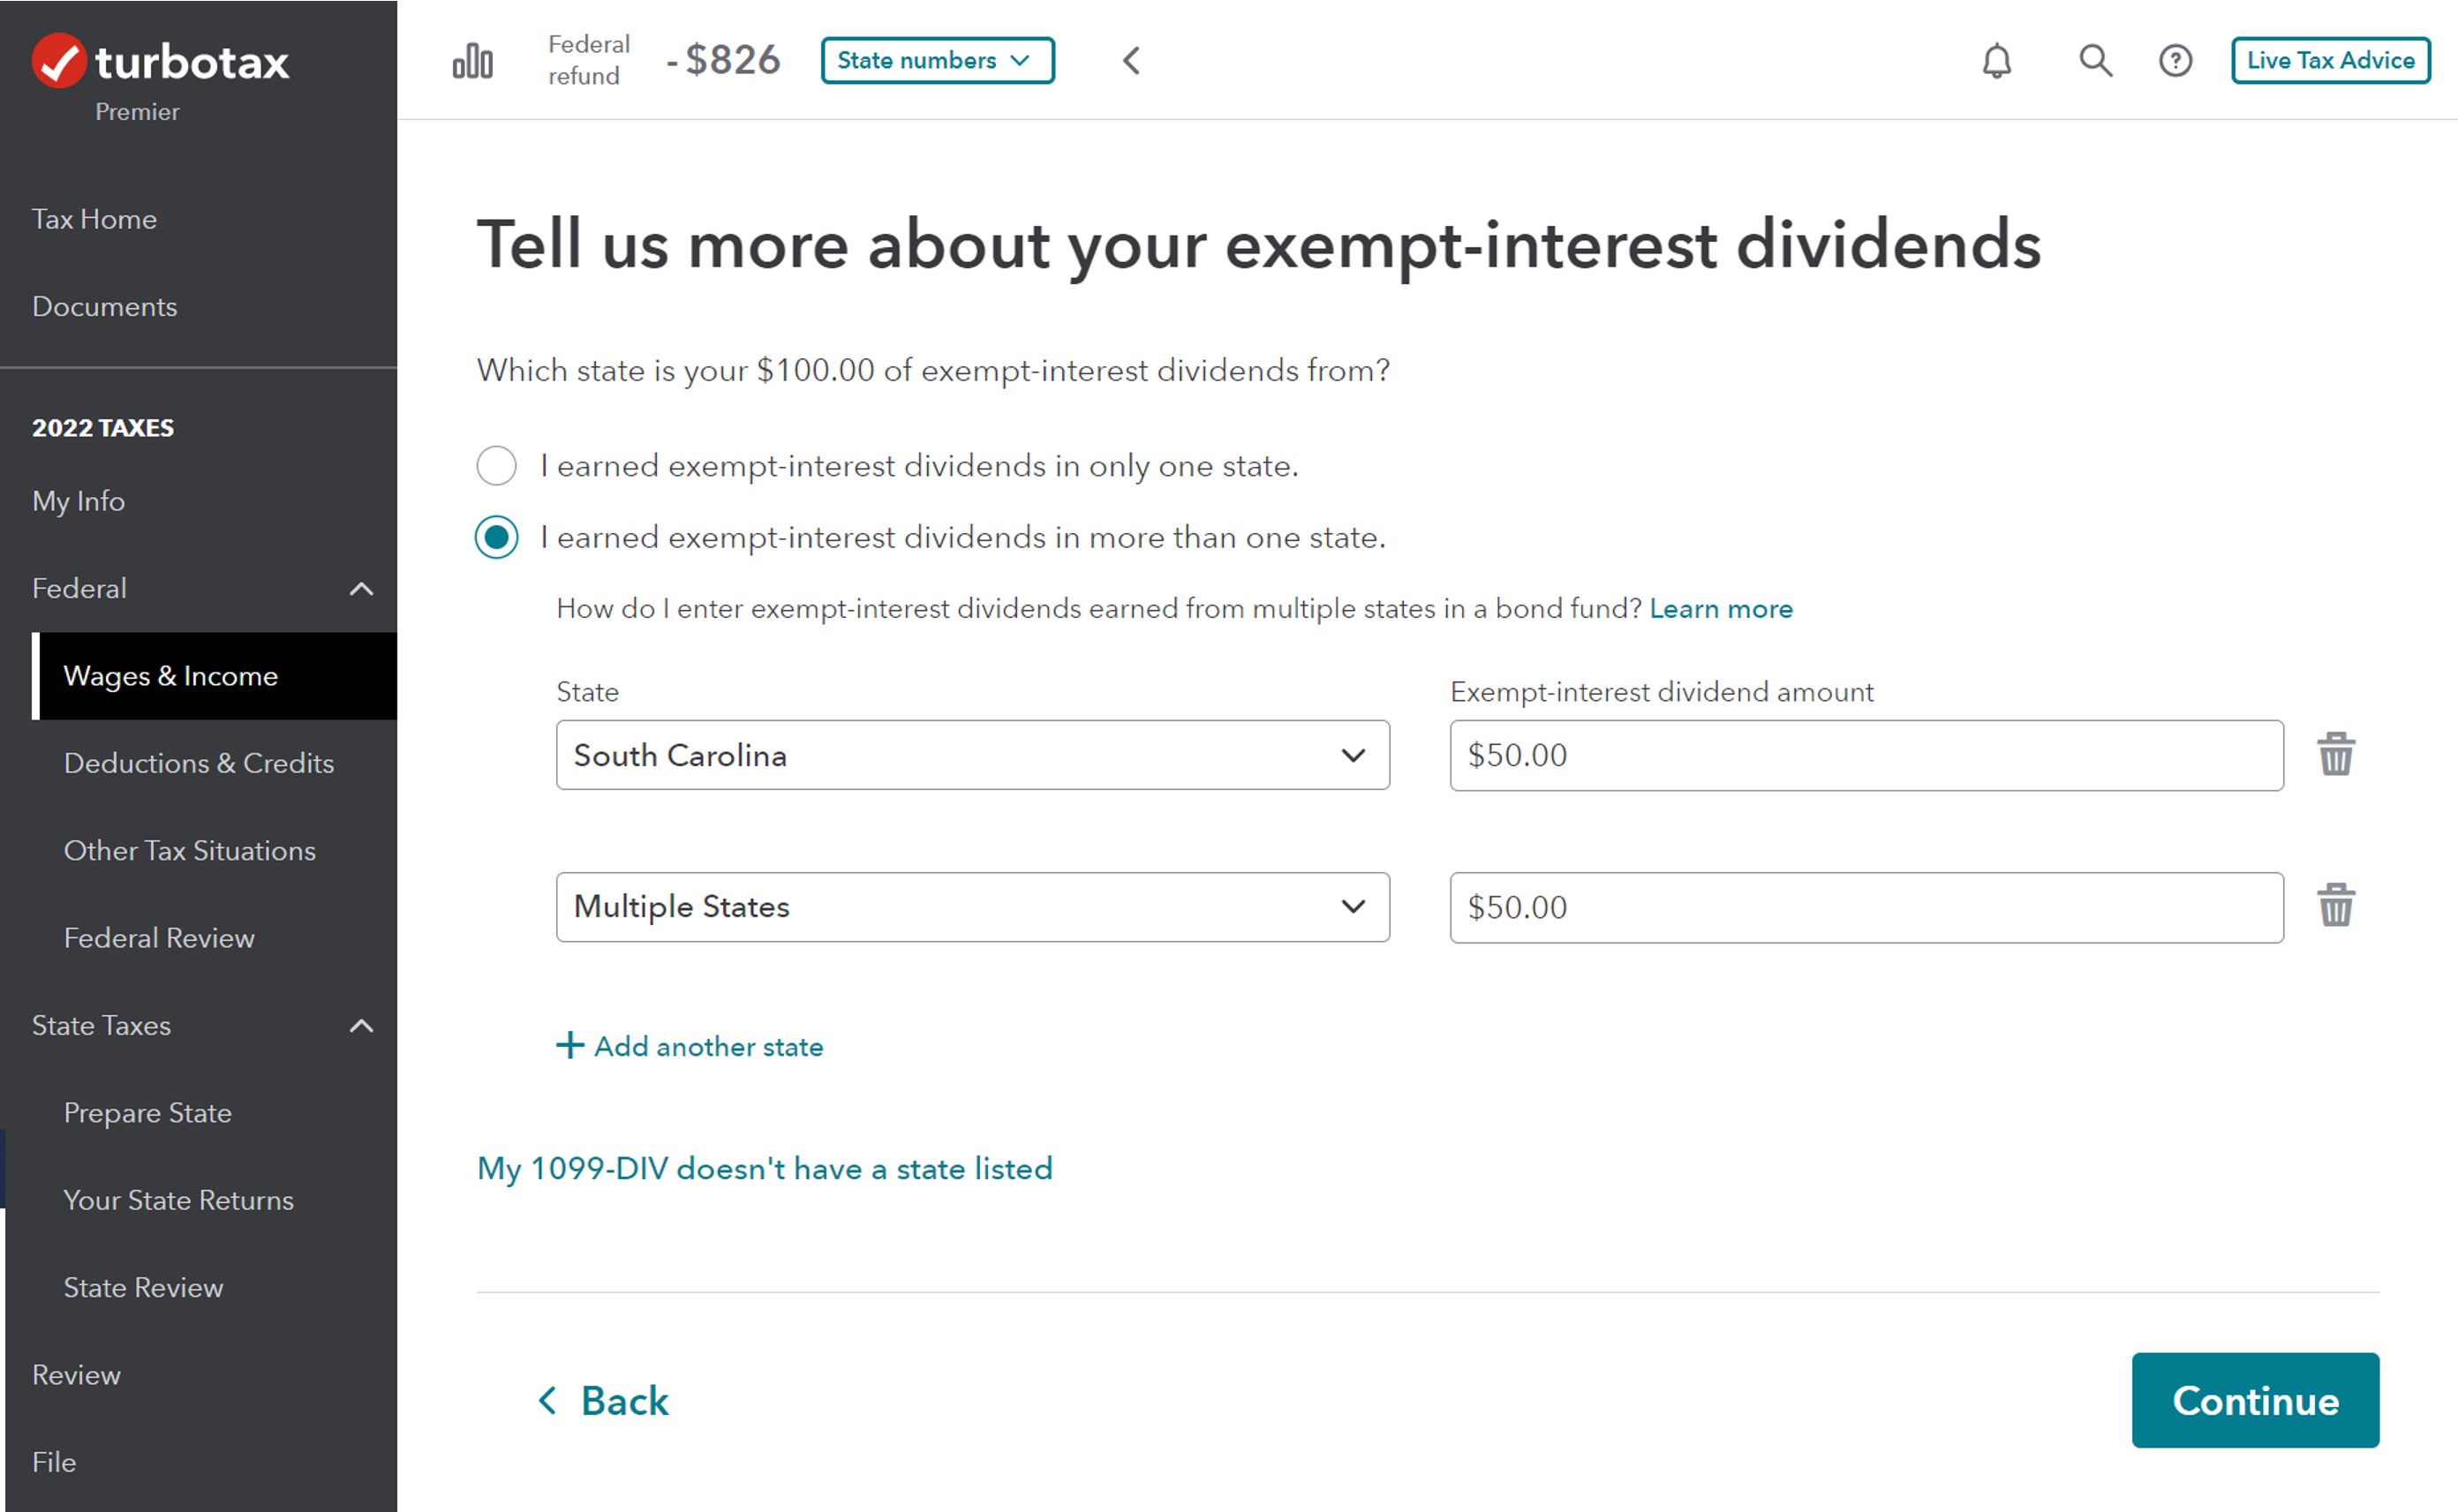
Task: Collapse the State Taxes sidebar section
Action: coord(361,1026)
